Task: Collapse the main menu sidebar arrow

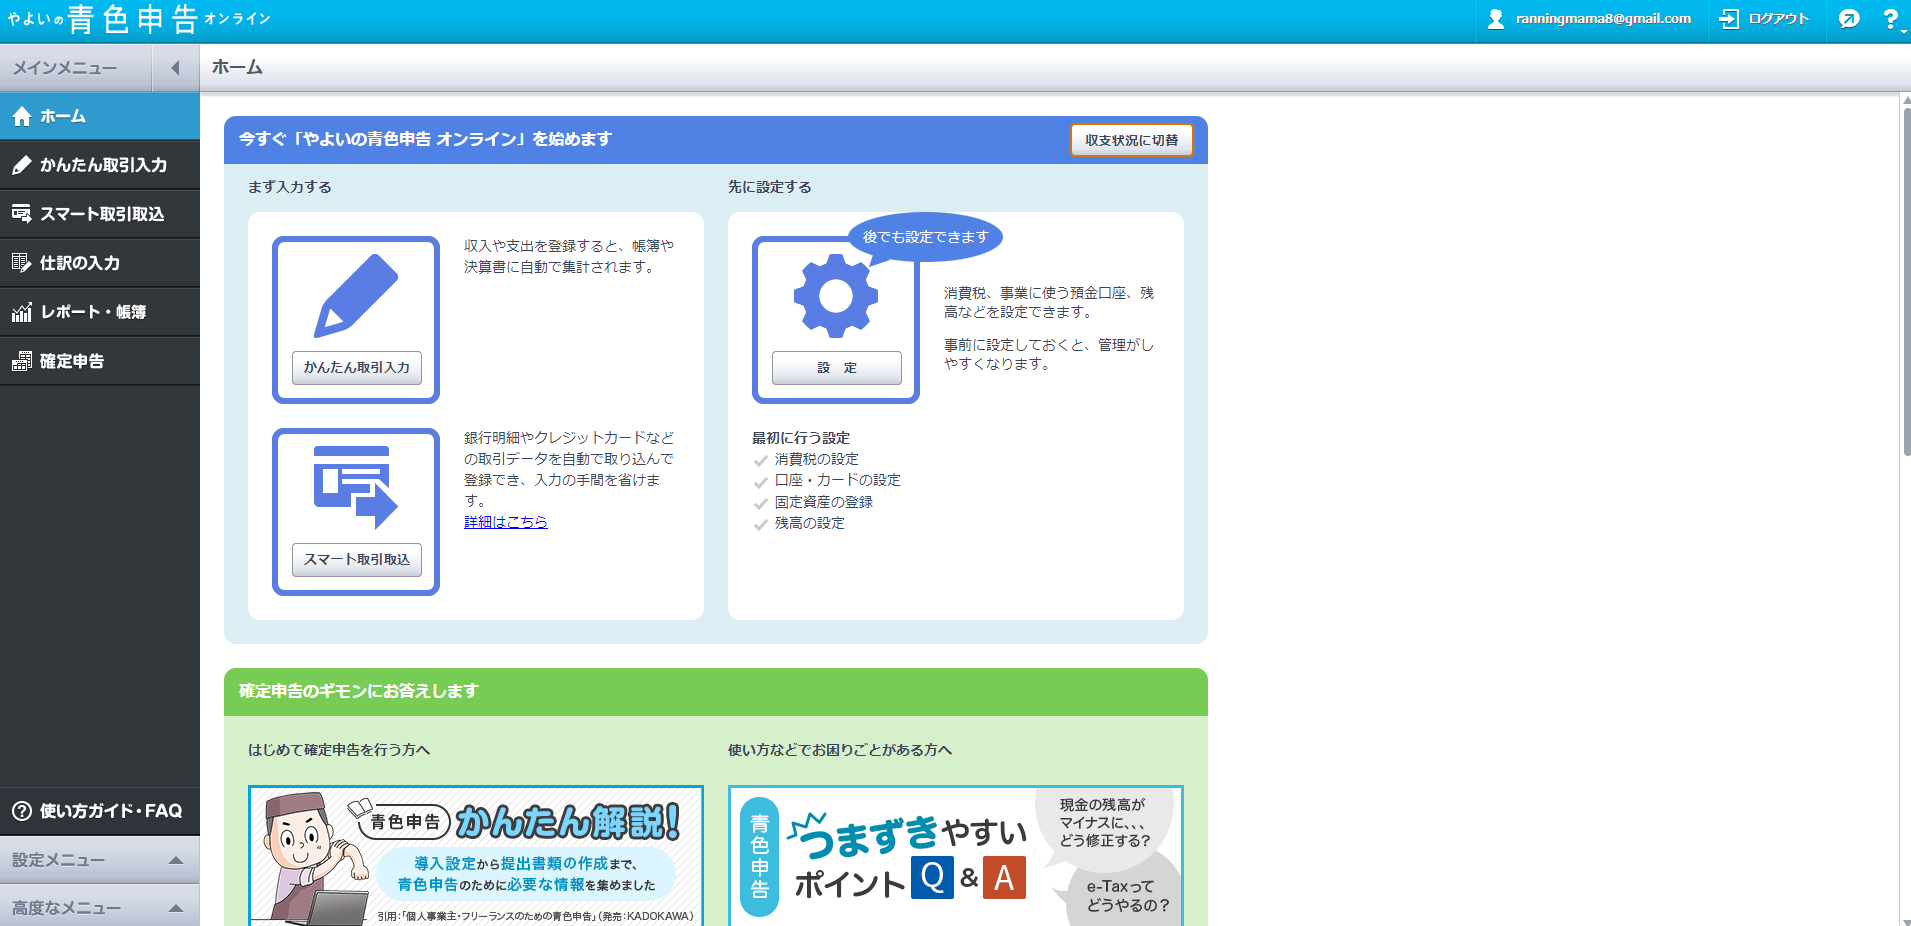Action: pos(175,68)
